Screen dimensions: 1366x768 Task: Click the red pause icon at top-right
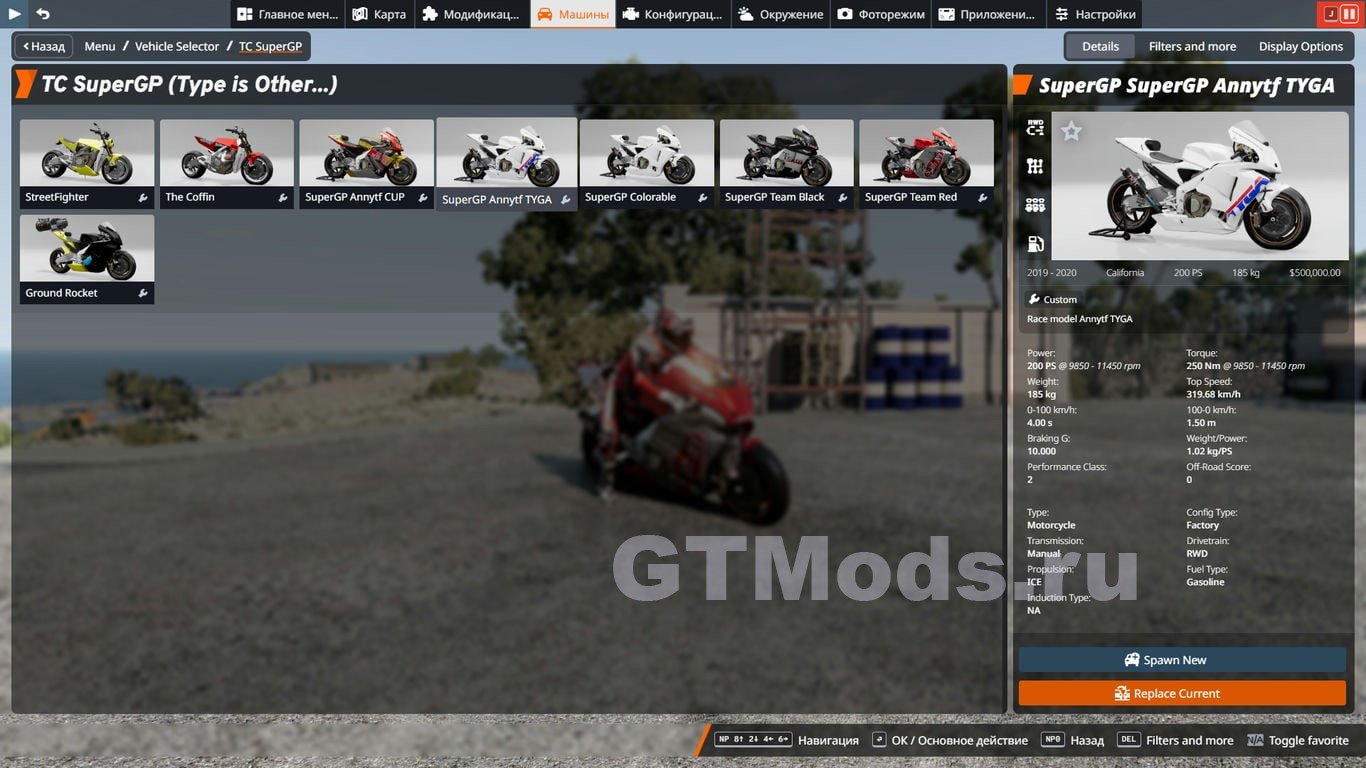(1349, 14)
